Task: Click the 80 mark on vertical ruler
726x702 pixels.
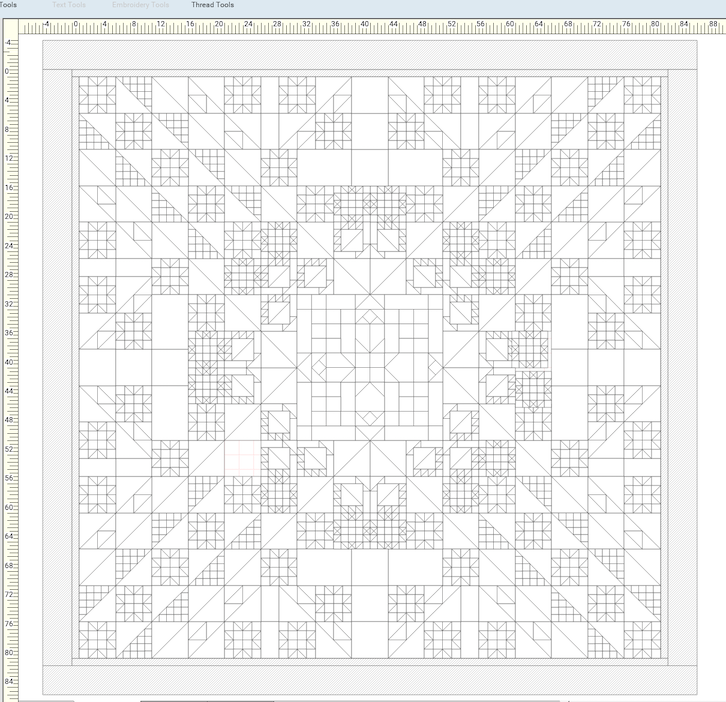Action: (x=8, y=652)
